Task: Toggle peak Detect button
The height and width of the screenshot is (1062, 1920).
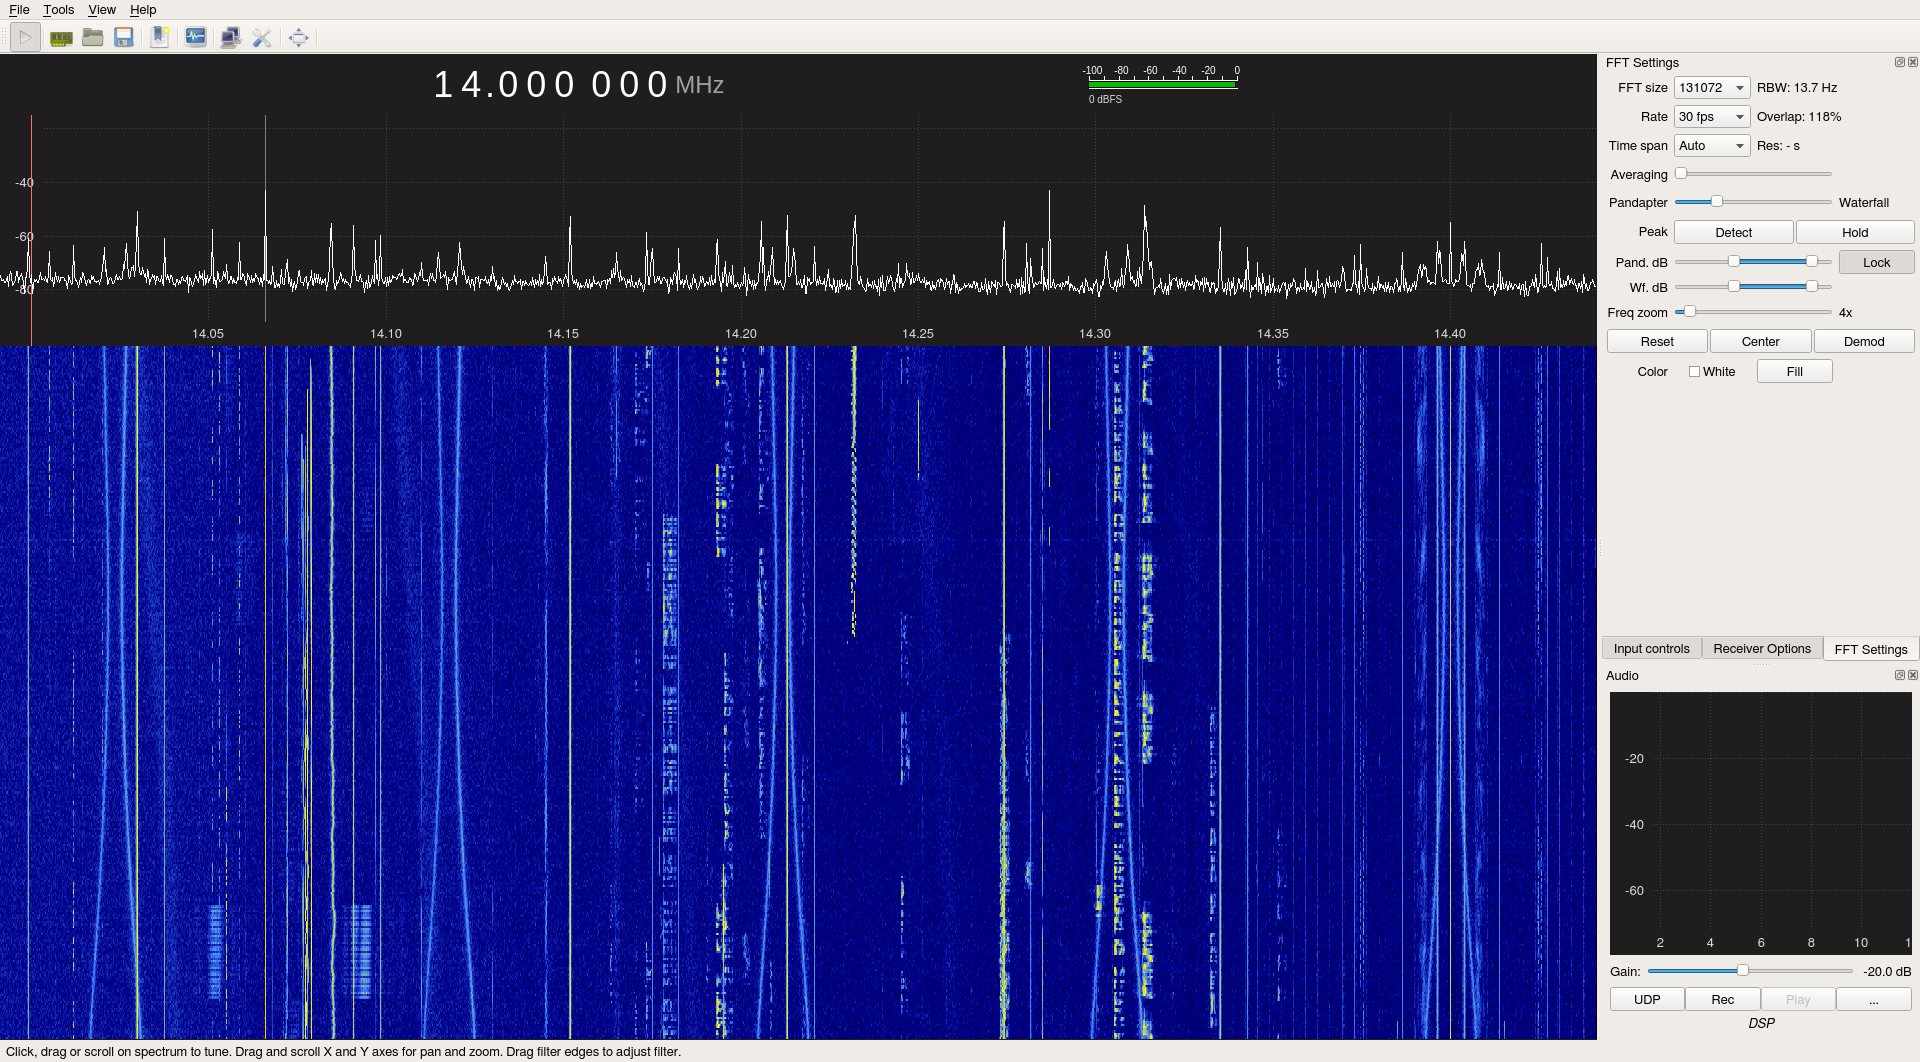Action: pyautogui.click(x=1733, y=233)
